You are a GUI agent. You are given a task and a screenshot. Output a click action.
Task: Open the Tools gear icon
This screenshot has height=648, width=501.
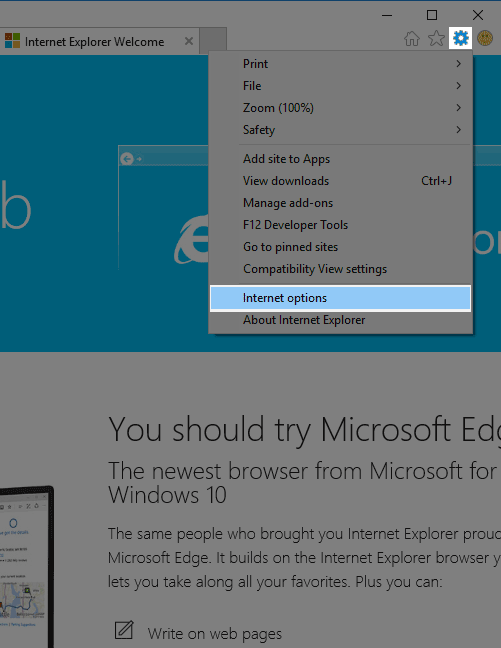pyautogui.click(x=460, y=38)
